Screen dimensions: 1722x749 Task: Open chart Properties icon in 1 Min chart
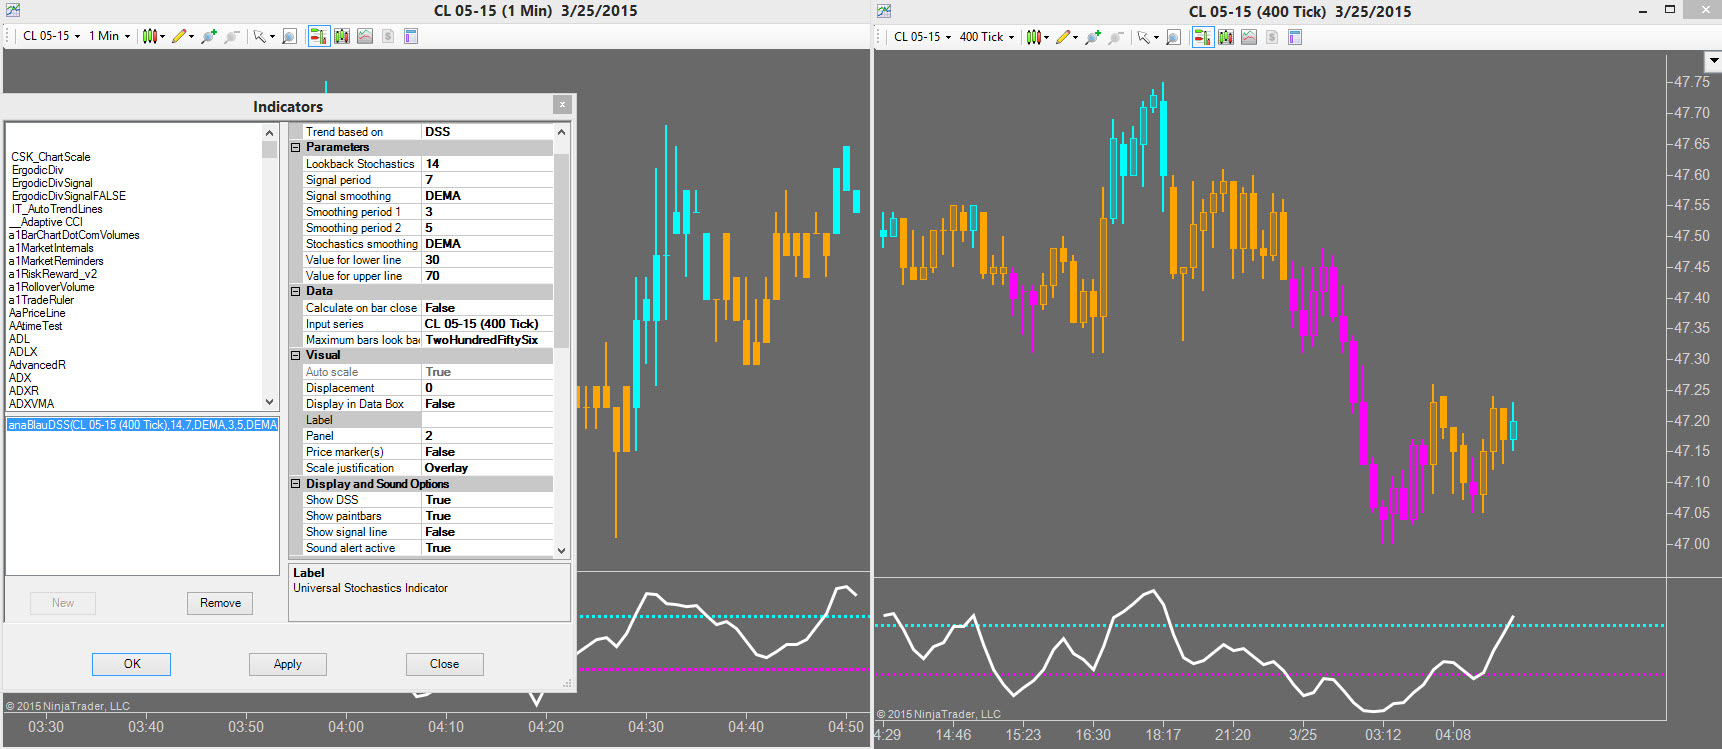click(x=411, y=36)
